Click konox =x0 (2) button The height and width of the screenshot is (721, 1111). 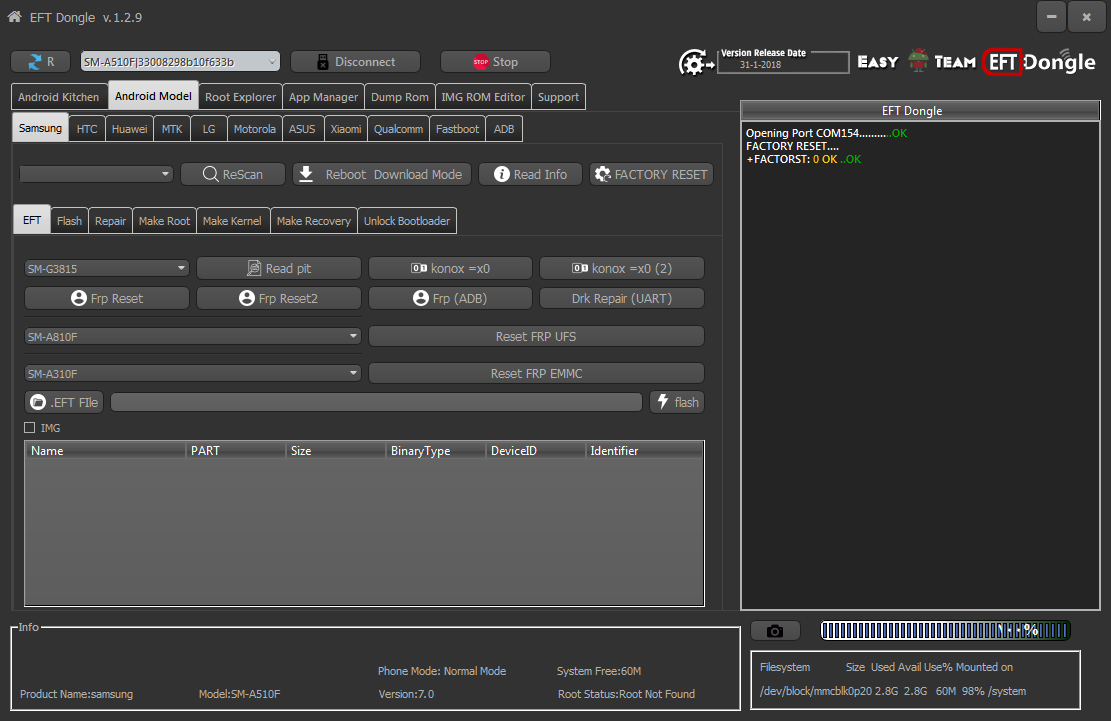pos(622,268)
